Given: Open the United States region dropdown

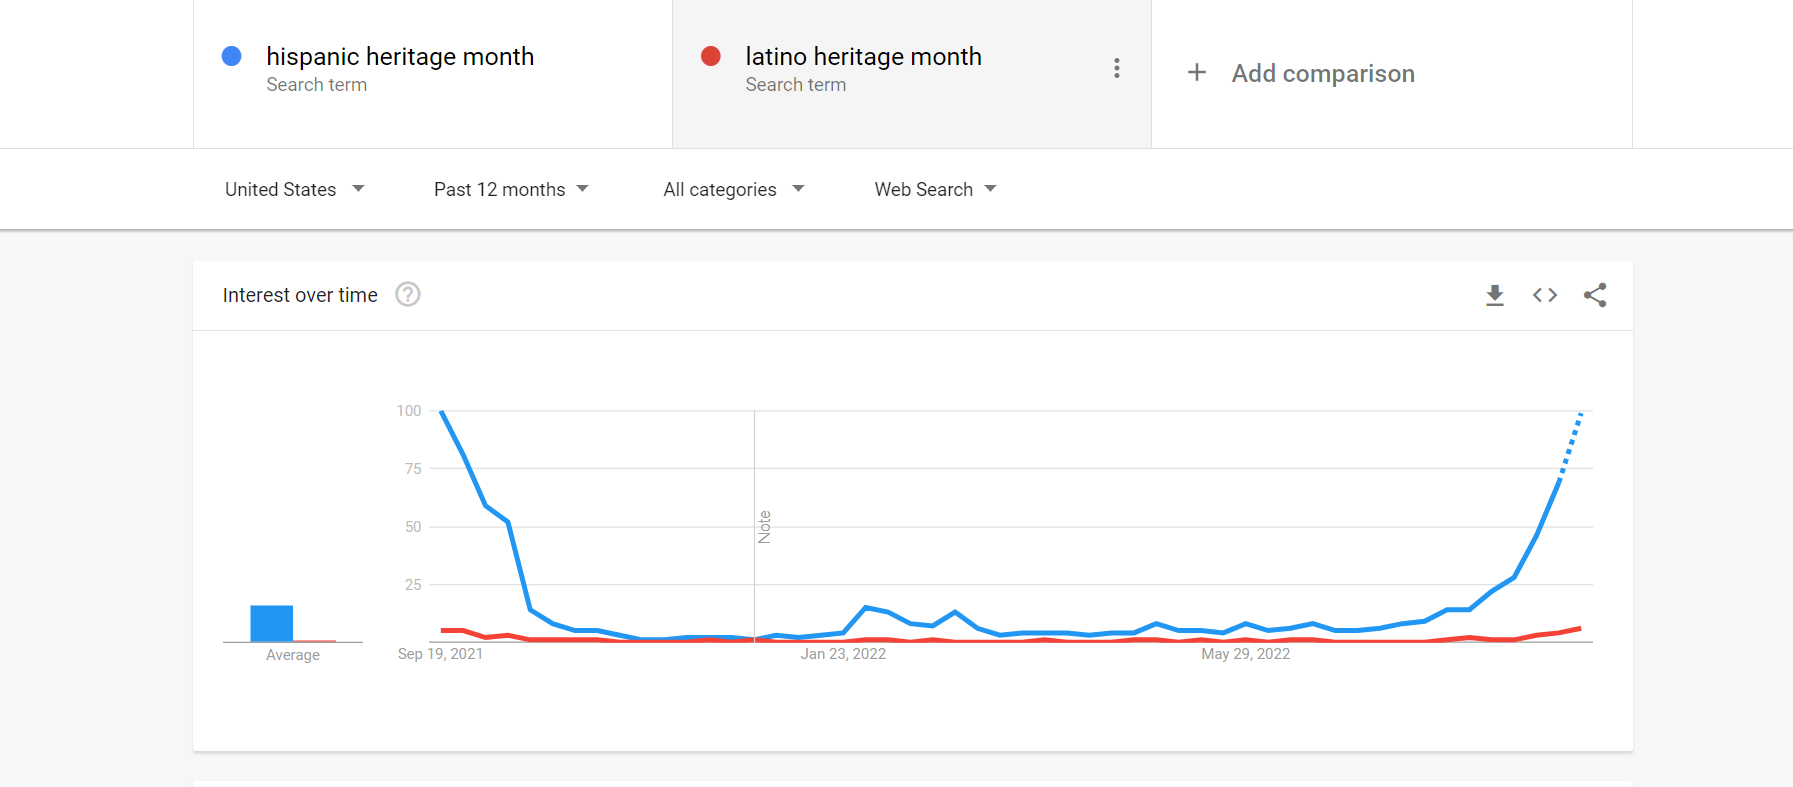Looking at the screenshot, I should coord(294,189).
